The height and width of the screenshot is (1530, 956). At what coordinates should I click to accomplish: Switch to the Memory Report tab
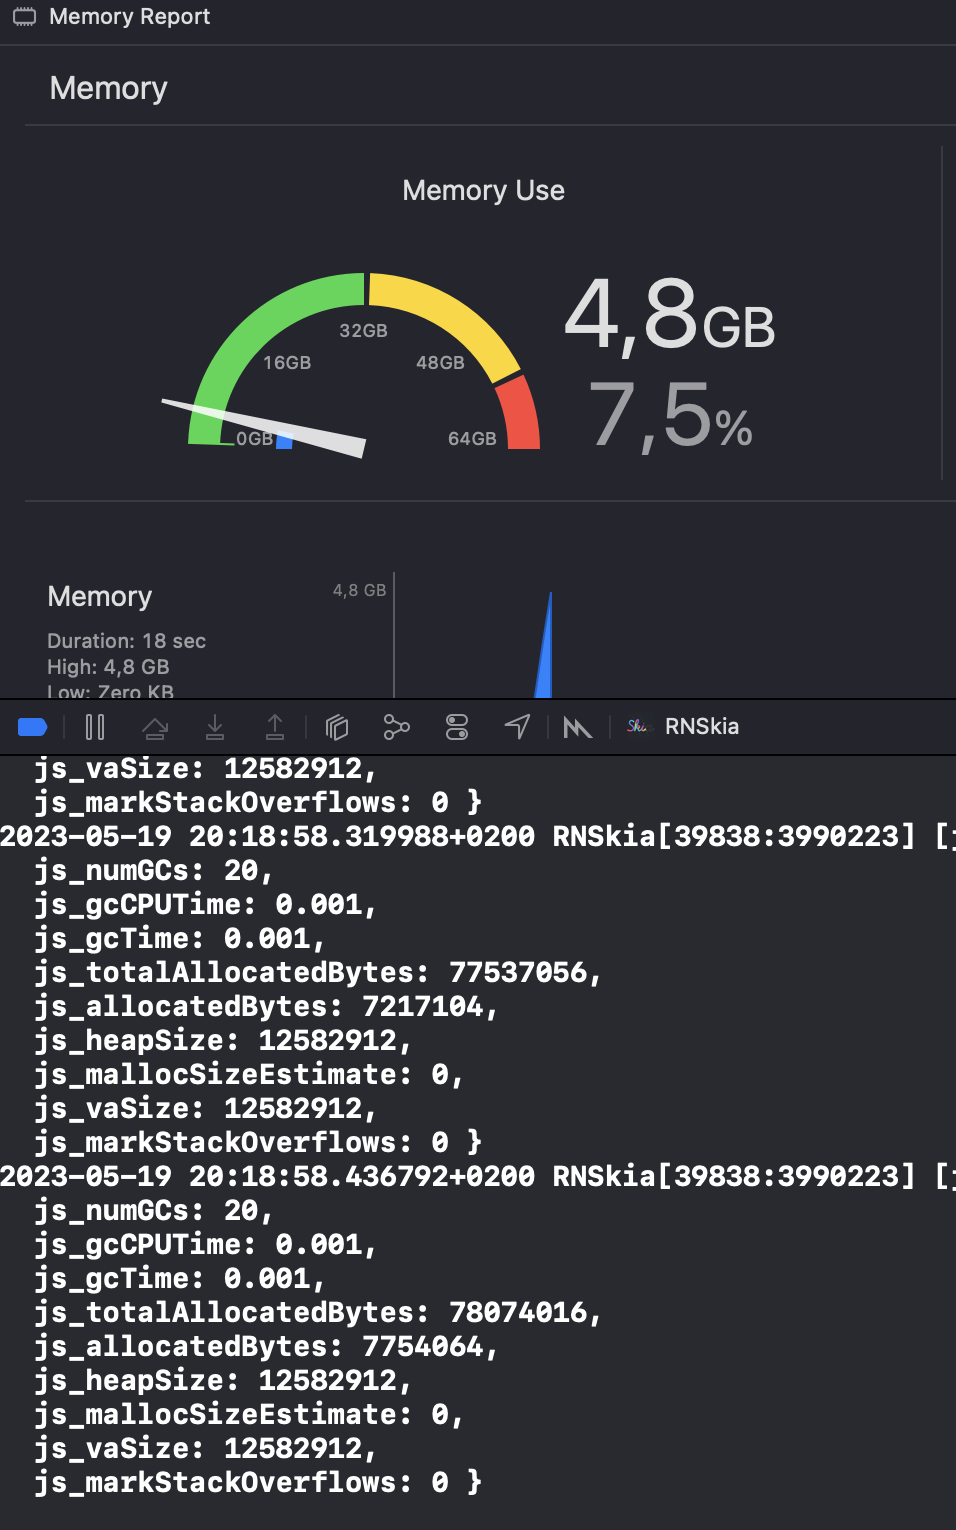tap(129, 16)
